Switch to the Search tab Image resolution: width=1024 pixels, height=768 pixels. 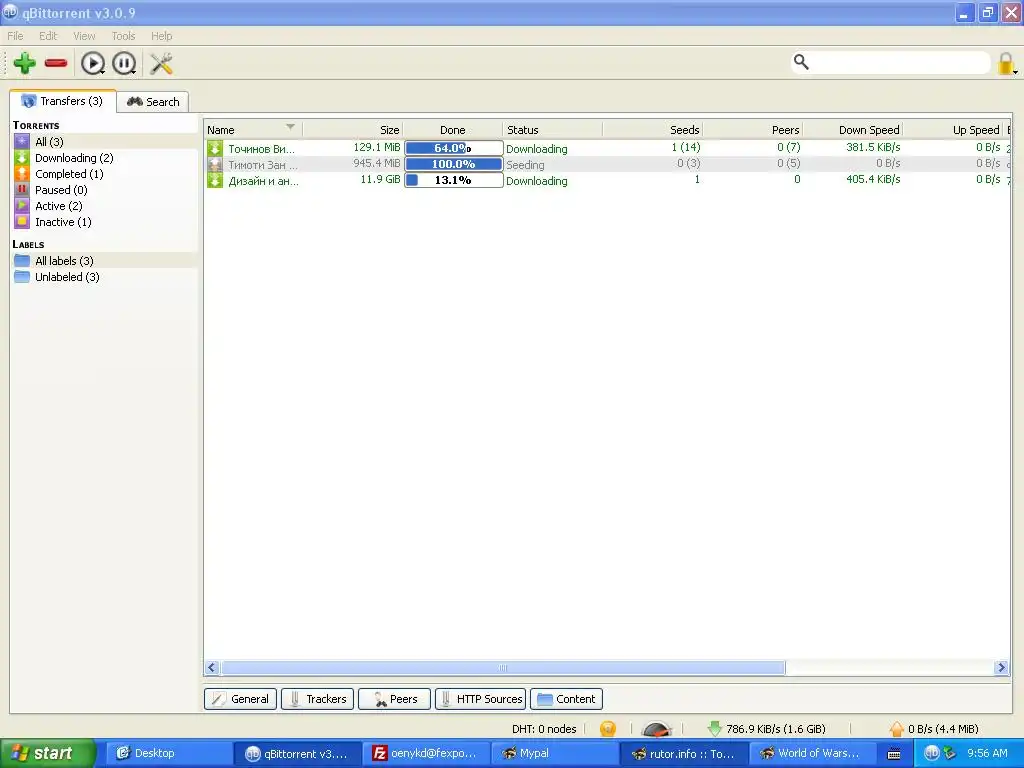tap(153, 102)
